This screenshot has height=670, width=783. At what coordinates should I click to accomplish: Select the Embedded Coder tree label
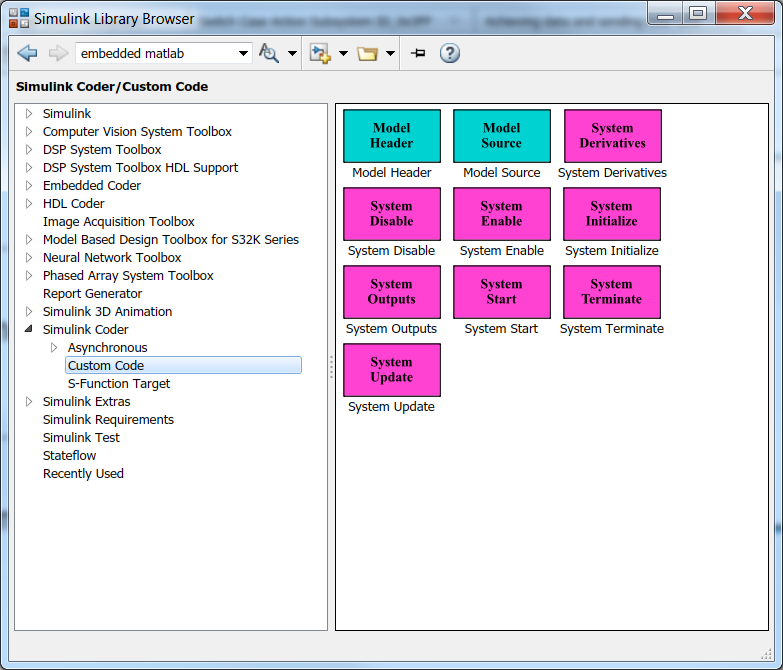pyautogui.click(x=92, y=185)
